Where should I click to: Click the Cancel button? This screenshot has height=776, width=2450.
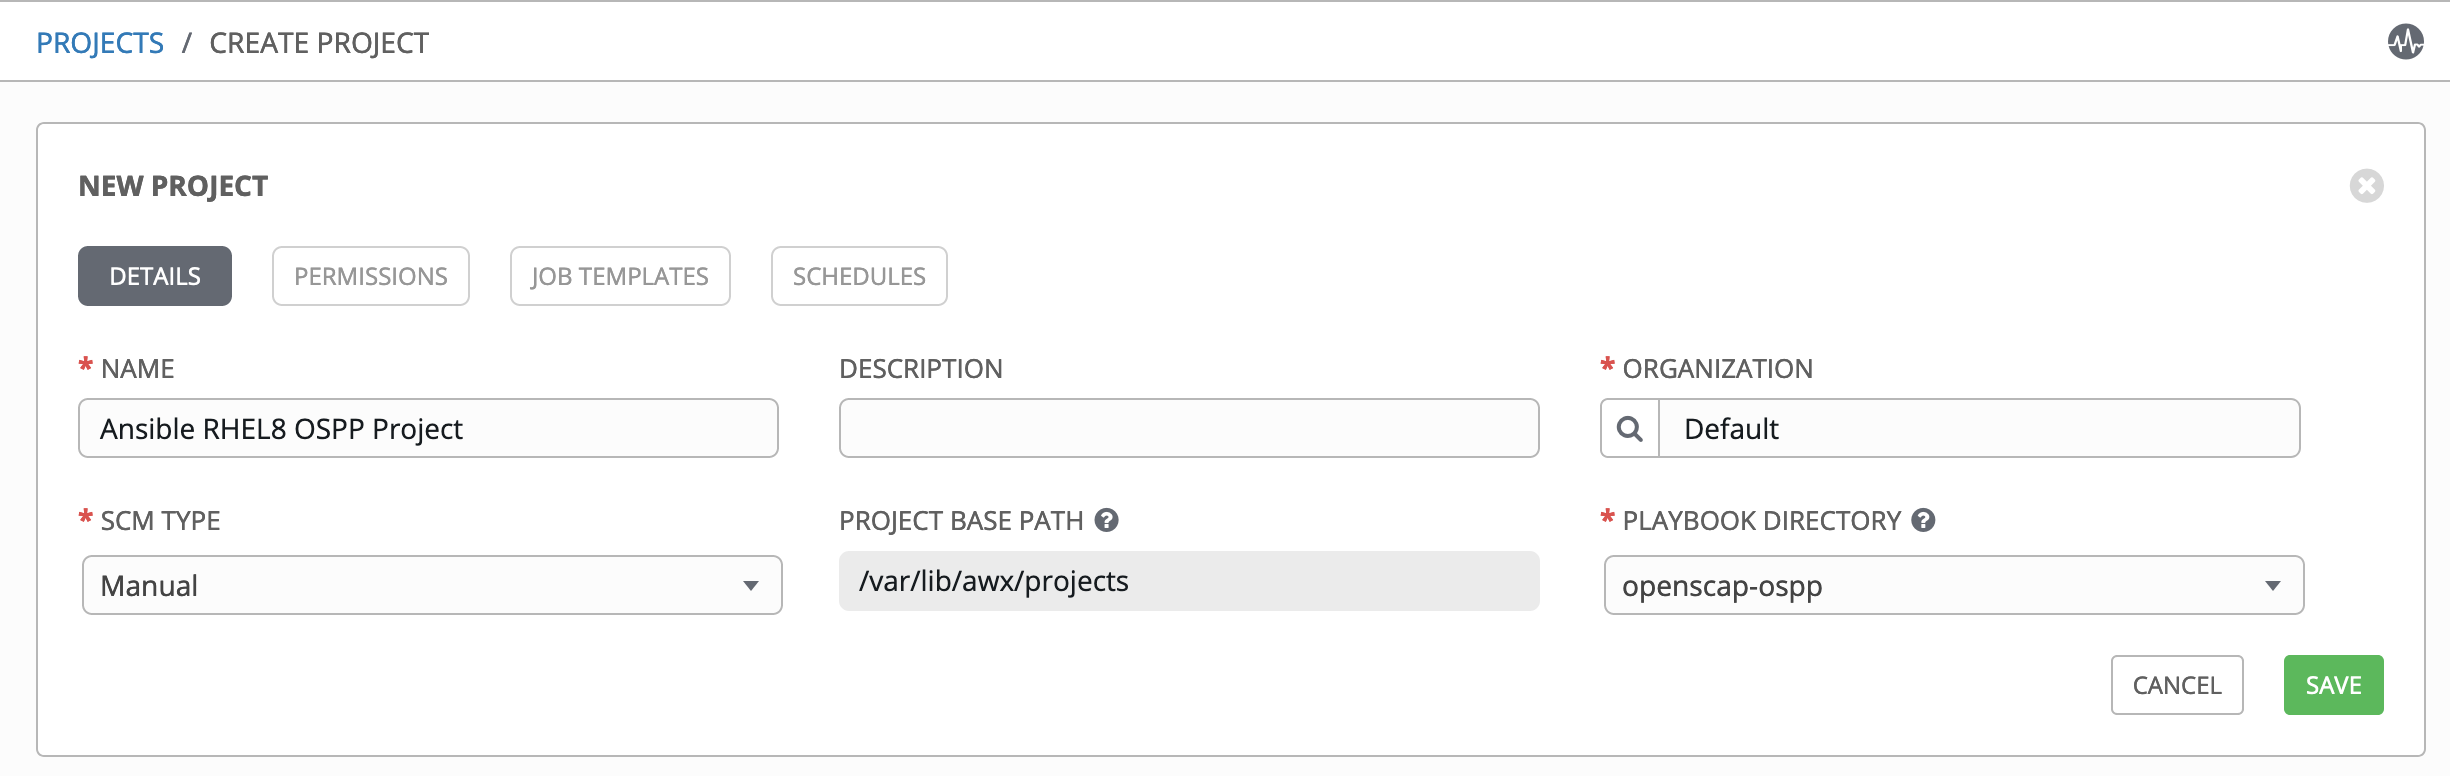click(x=2177, y=685)
